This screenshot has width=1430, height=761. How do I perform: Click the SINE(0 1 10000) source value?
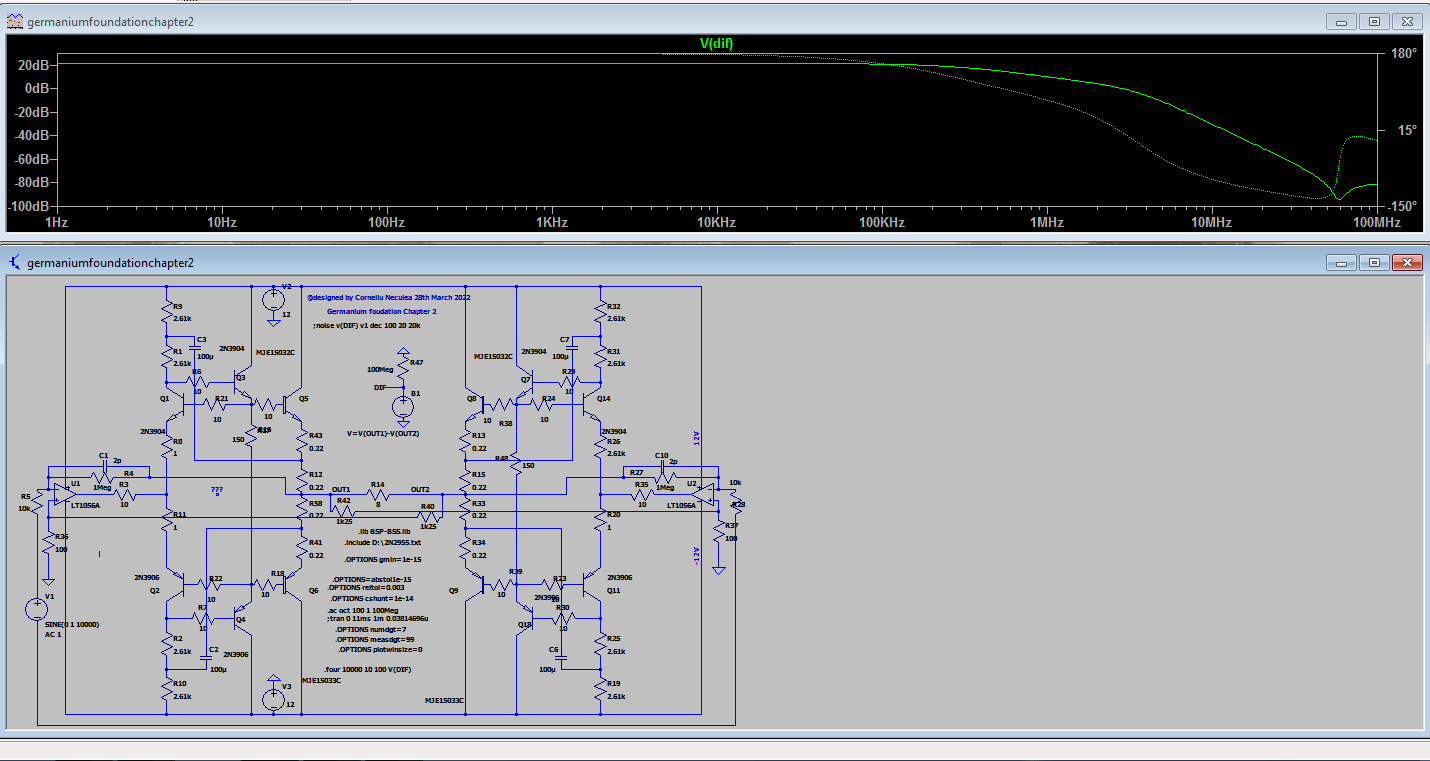pos(72,624)
